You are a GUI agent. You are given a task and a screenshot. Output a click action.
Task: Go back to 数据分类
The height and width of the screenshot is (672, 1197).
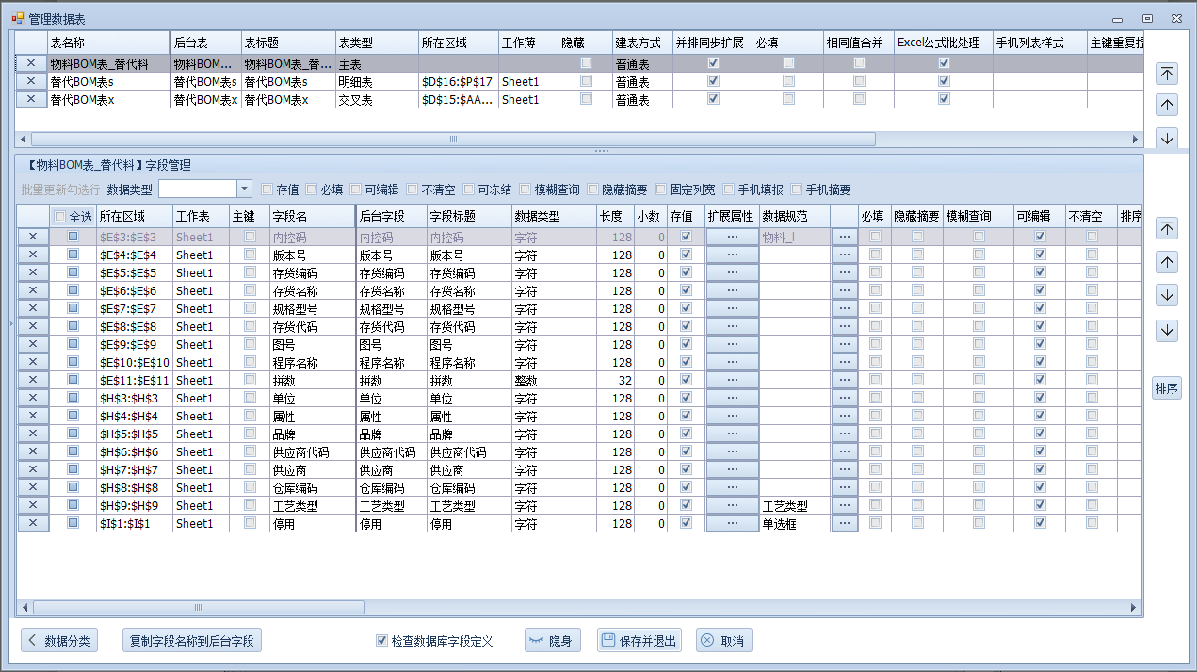click(x=60, y=641)
